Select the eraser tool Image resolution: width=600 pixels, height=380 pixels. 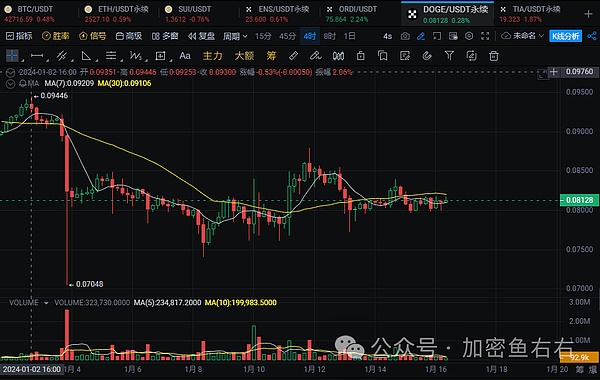coord(316,56)
